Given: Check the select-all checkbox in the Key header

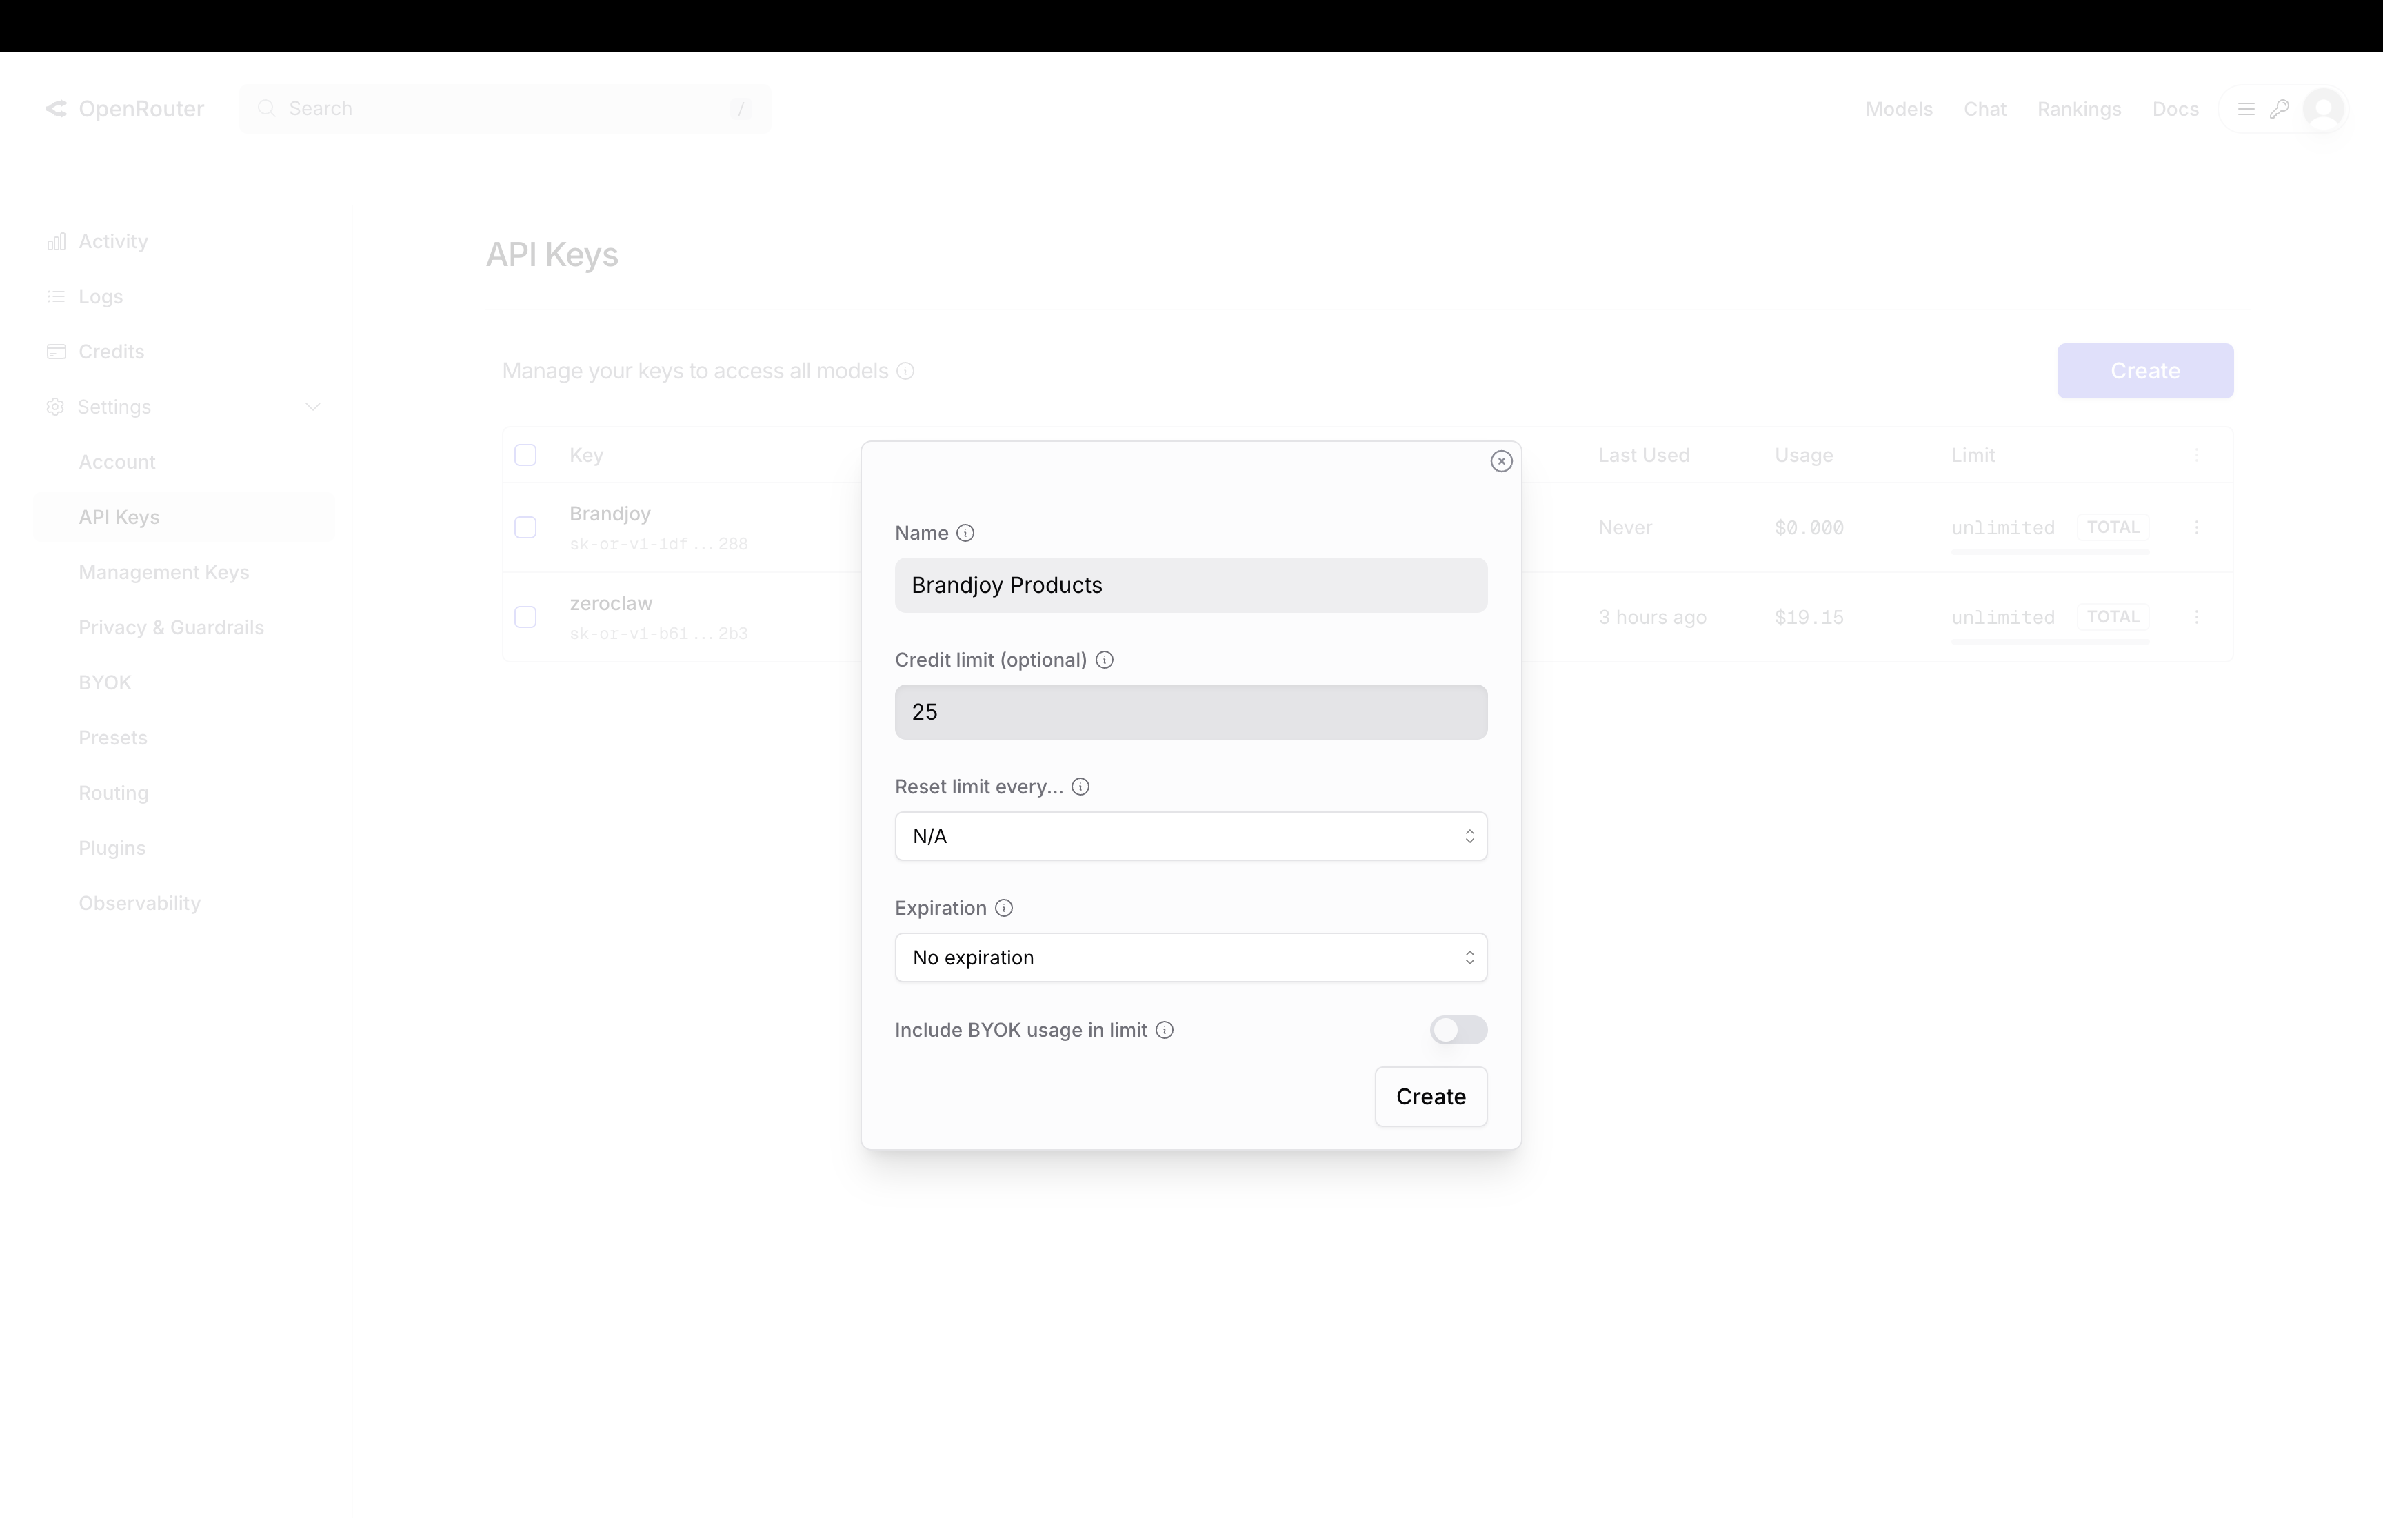Looking at the screenshot, I should coord(526,454).
